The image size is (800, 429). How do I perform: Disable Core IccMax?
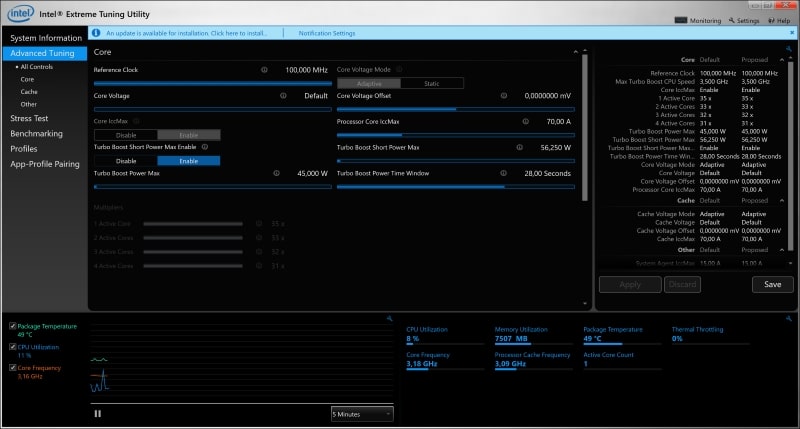(x=126, y=135)
